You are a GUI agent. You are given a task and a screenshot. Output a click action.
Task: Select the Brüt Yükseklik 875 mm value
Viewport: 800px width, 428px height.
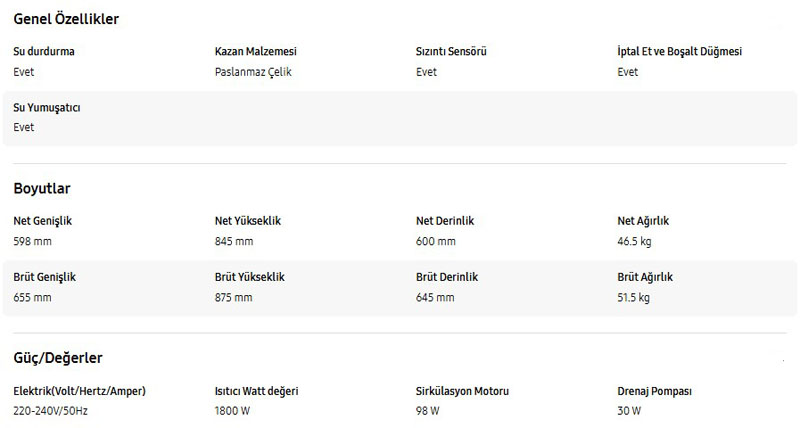coord(233,297)
